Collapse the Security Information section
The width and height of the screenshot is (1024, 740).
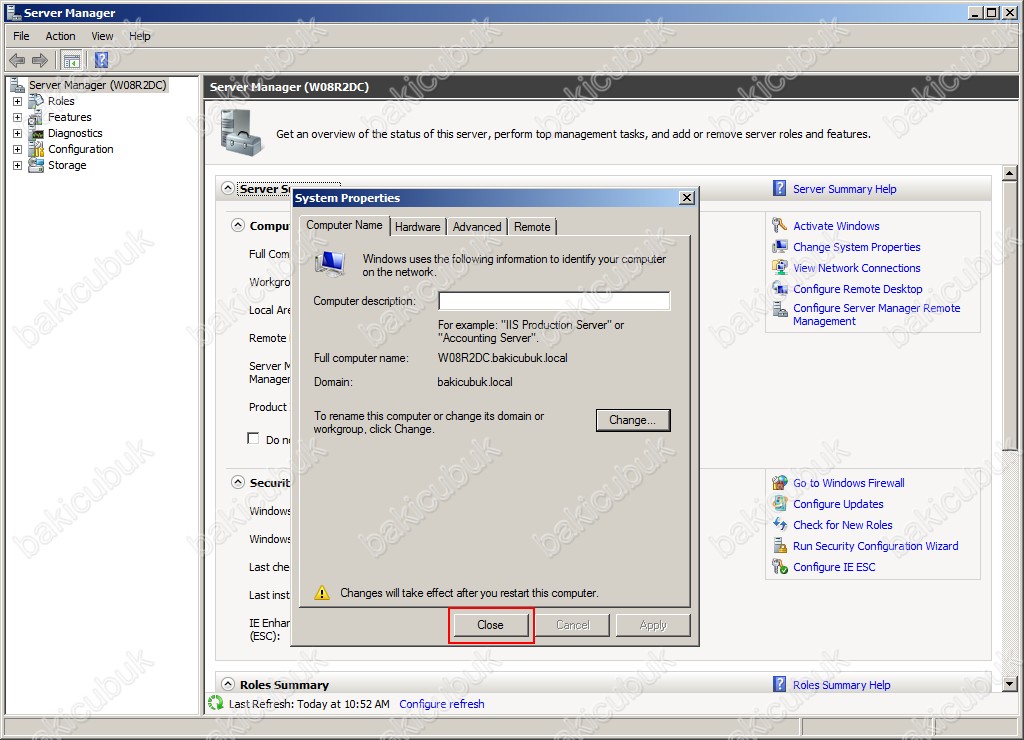[x=238, y=482]
